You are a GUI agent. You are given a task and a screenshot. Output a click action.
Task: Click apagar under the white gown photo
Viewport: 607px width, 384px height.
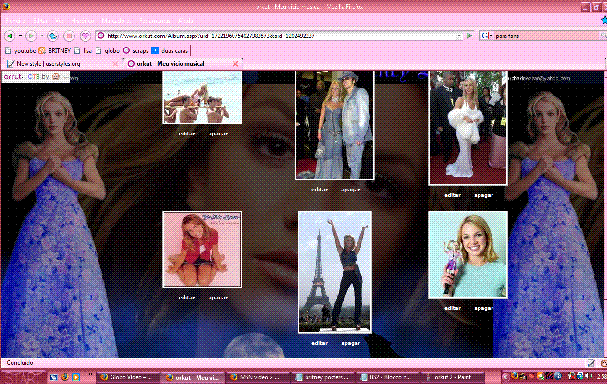pyautogui.click(x=484, y=195)
